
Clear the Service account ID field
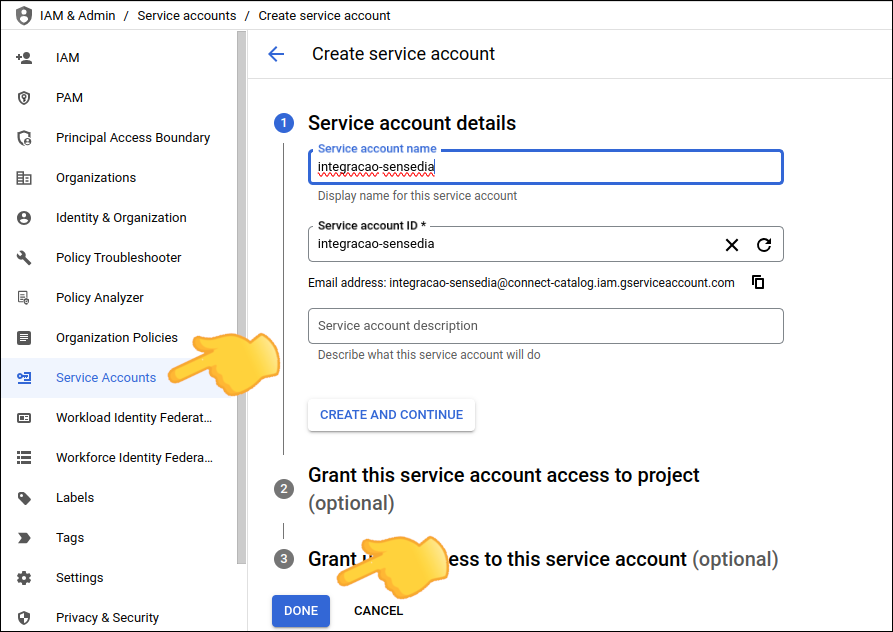pyautogui.click(x=732, y=244)
